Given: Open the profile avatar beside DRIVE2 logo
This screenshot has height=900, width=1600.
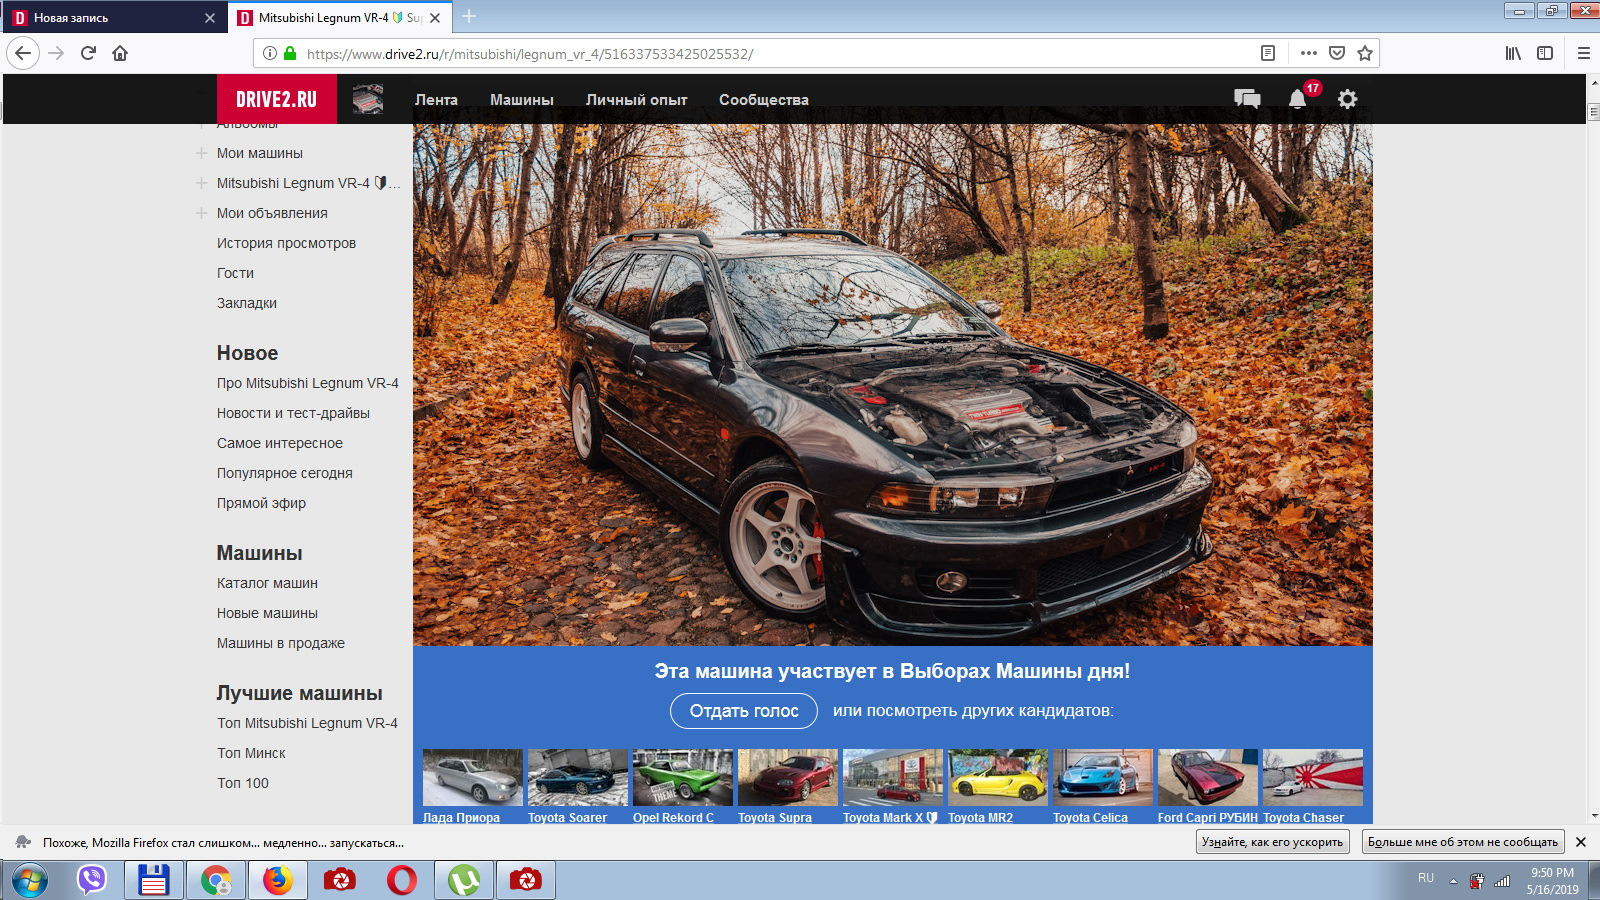Looking at the screenshot, I should coord(368,98).
